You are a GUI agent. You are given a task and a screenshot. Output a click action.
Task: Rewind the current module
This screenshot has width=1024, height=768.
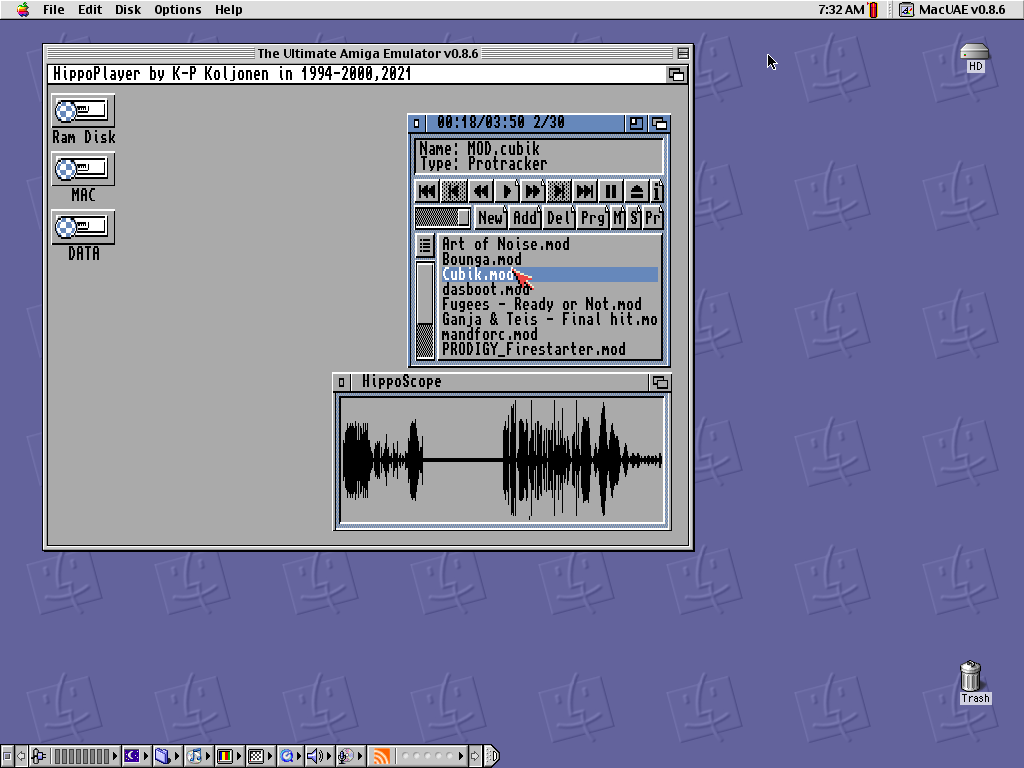click(x=480, y=191)
